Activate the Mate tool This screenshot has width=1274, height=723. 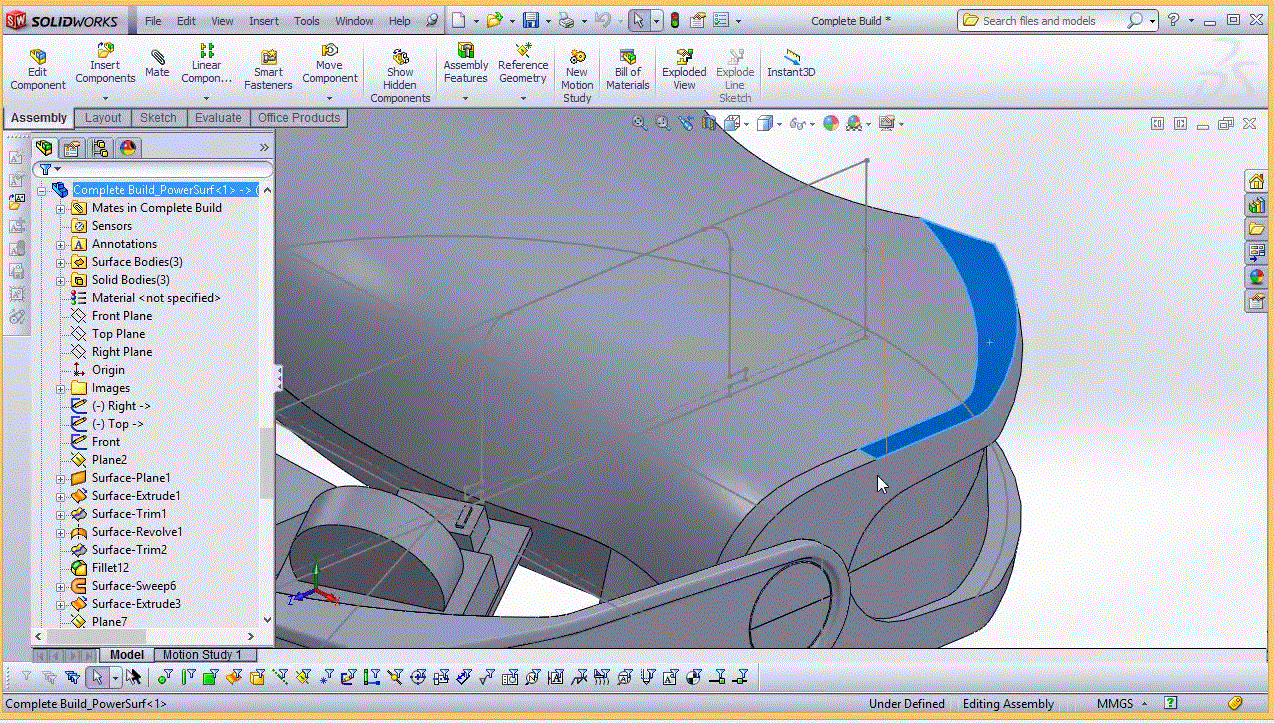click(x=157, y=64)
